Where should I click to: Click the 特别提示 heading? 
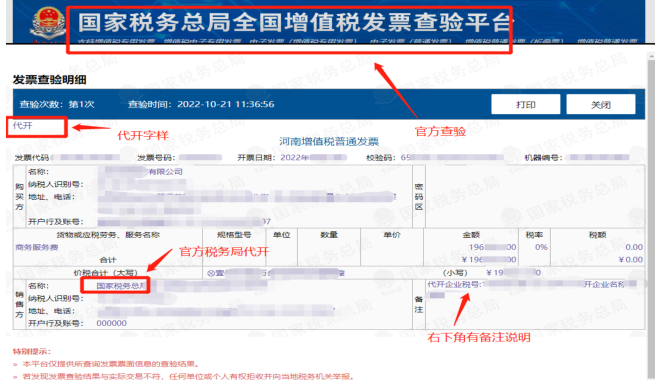32,352
